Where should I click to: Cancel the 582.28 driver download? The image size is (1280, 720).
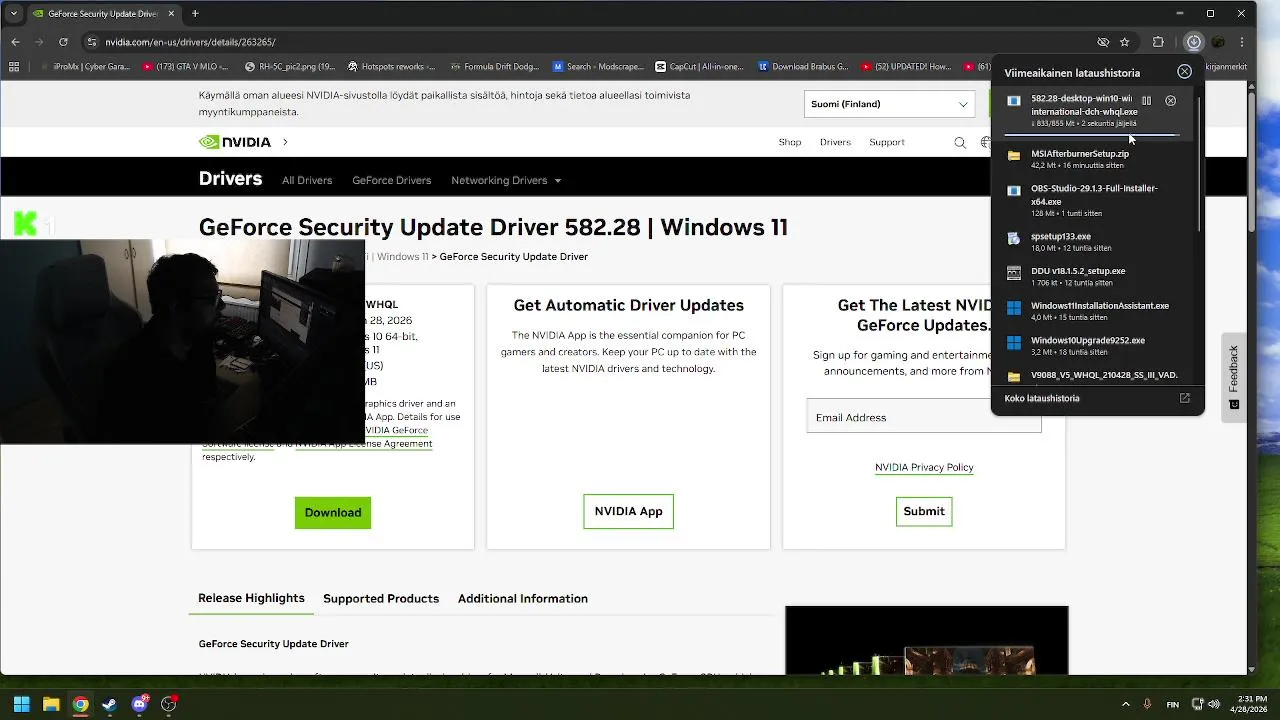click(1170, 101)
